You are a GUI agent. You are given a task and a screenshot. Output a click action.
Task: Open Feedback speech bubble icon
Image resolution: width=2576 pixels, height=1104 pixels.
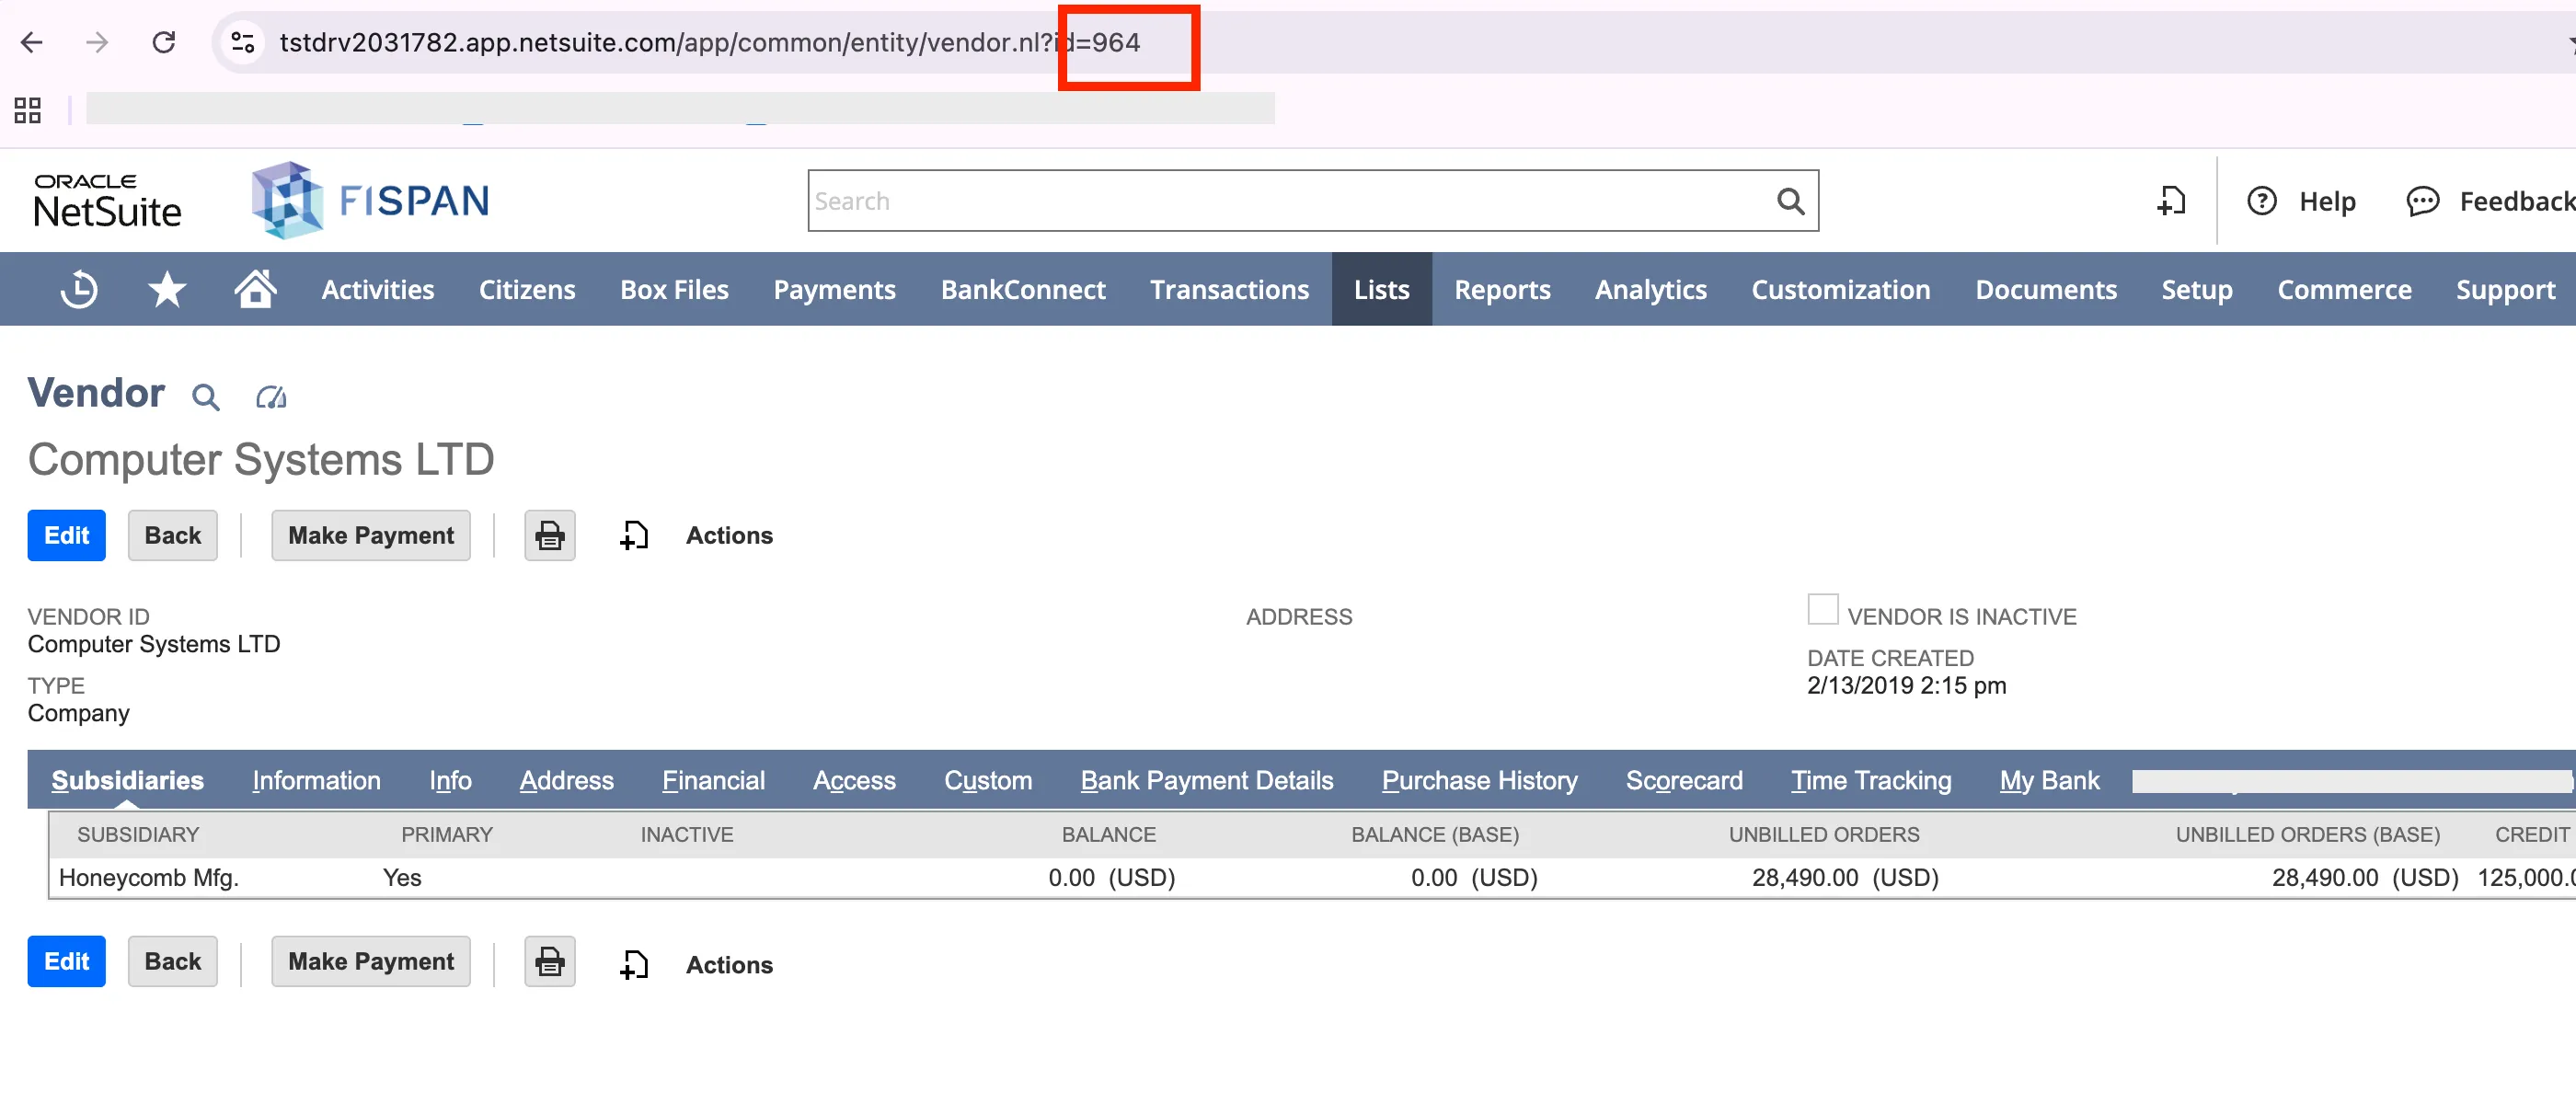[2422, 201]
